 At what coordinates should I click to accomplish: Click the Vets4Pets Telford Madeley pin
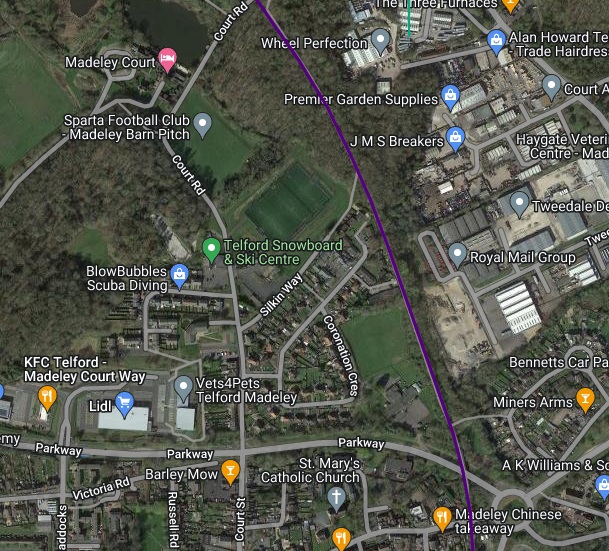[183, 388]
